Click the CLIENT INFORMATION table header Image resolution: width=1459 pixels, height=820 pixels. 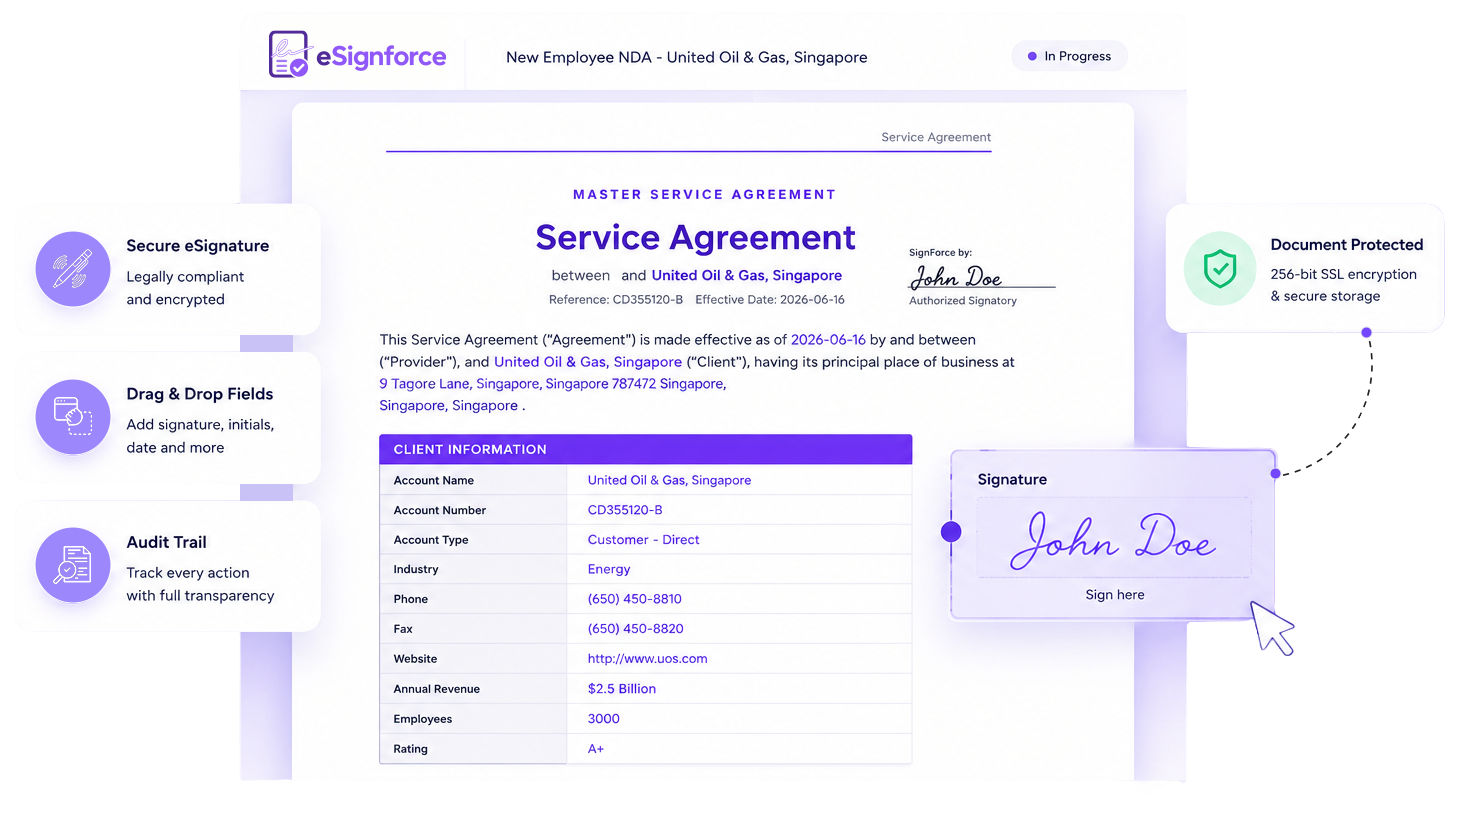pos(645,450)
